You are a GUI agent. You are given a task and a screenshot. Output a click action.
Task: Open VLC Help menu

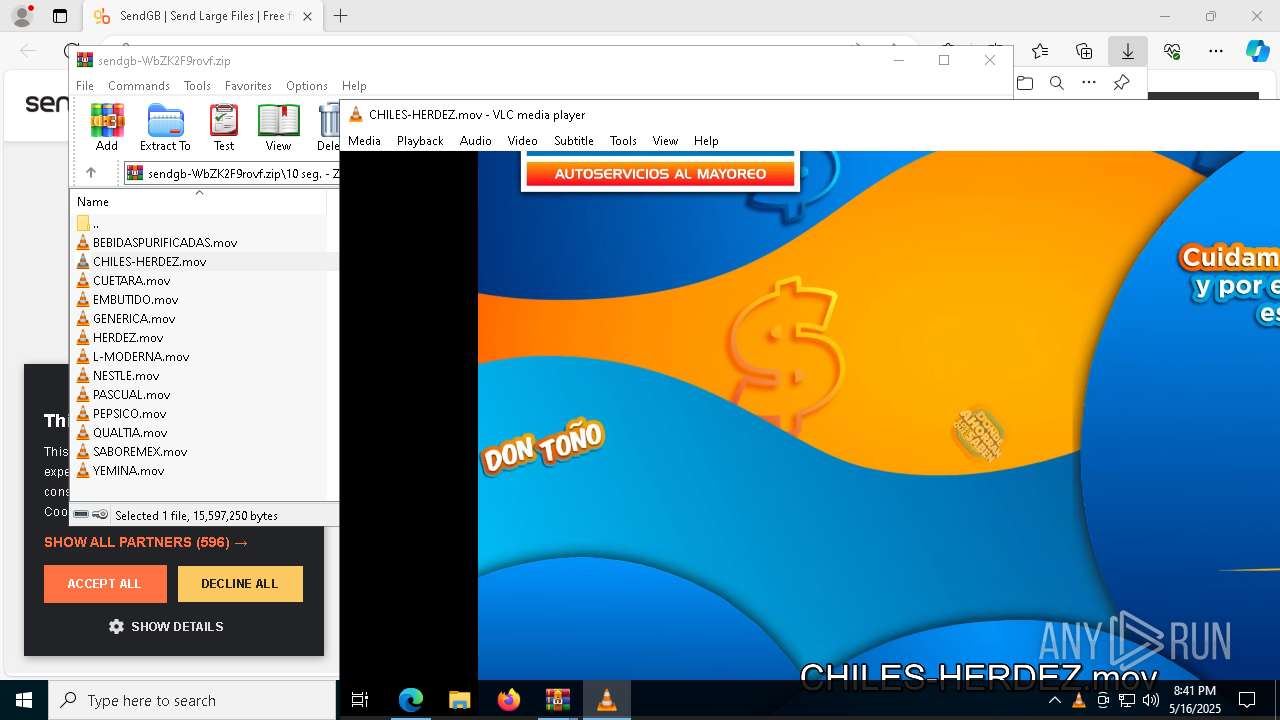pyautogui.click(x=706, y=141)
